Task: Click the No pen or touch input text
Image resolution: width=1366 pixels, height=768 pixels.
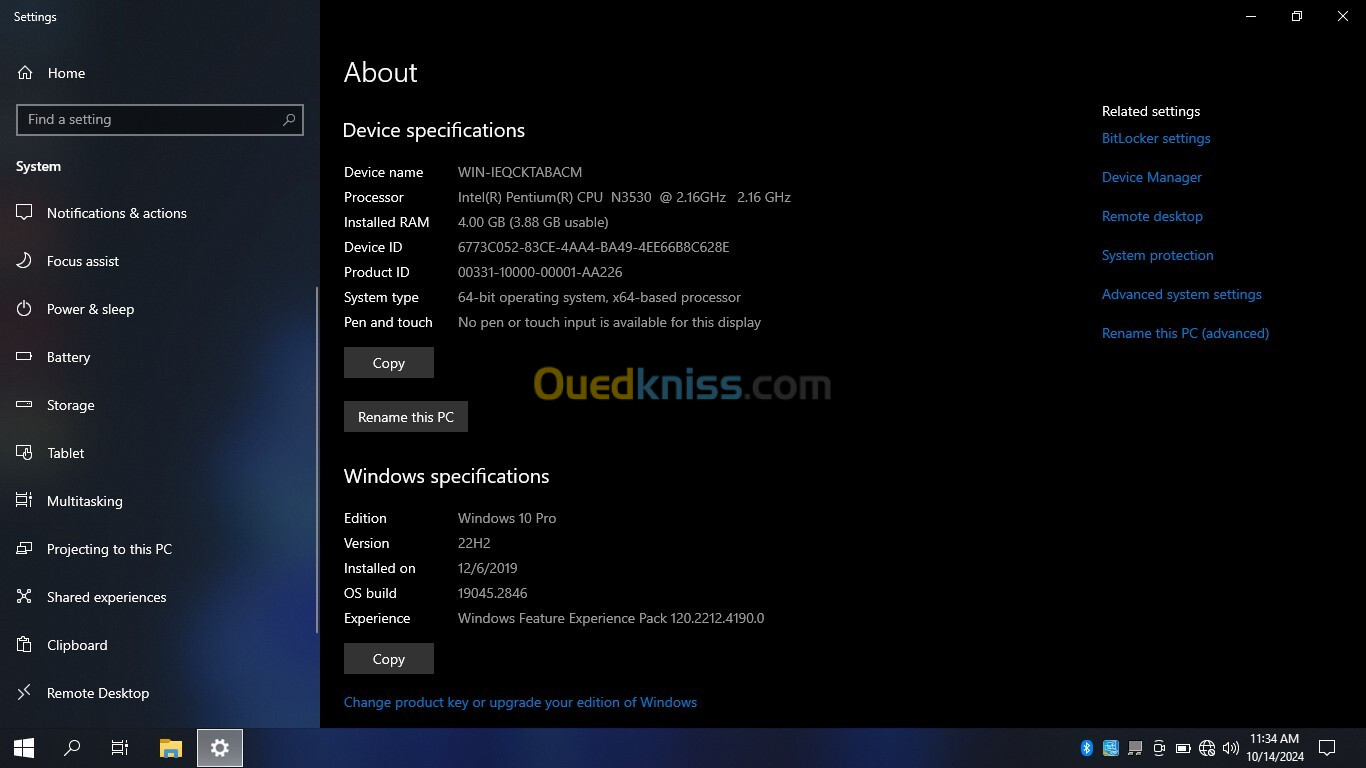Action: (609, 322)
